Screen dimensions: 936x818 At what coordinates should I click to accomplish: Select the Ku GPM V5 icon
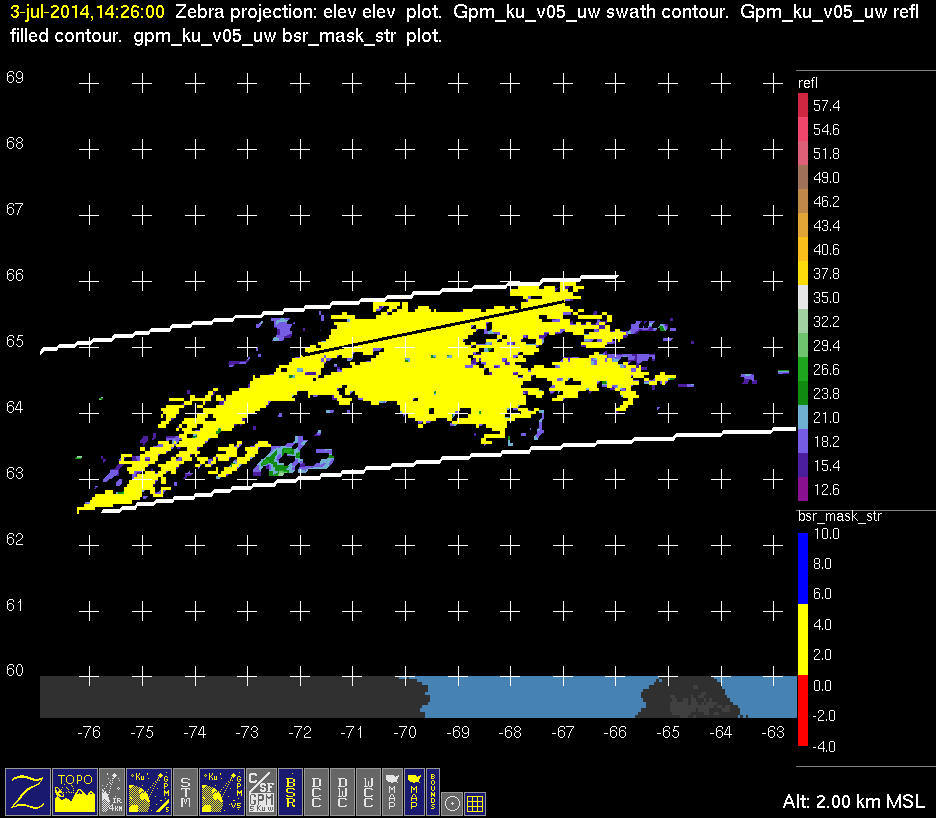tap(221, 791)
